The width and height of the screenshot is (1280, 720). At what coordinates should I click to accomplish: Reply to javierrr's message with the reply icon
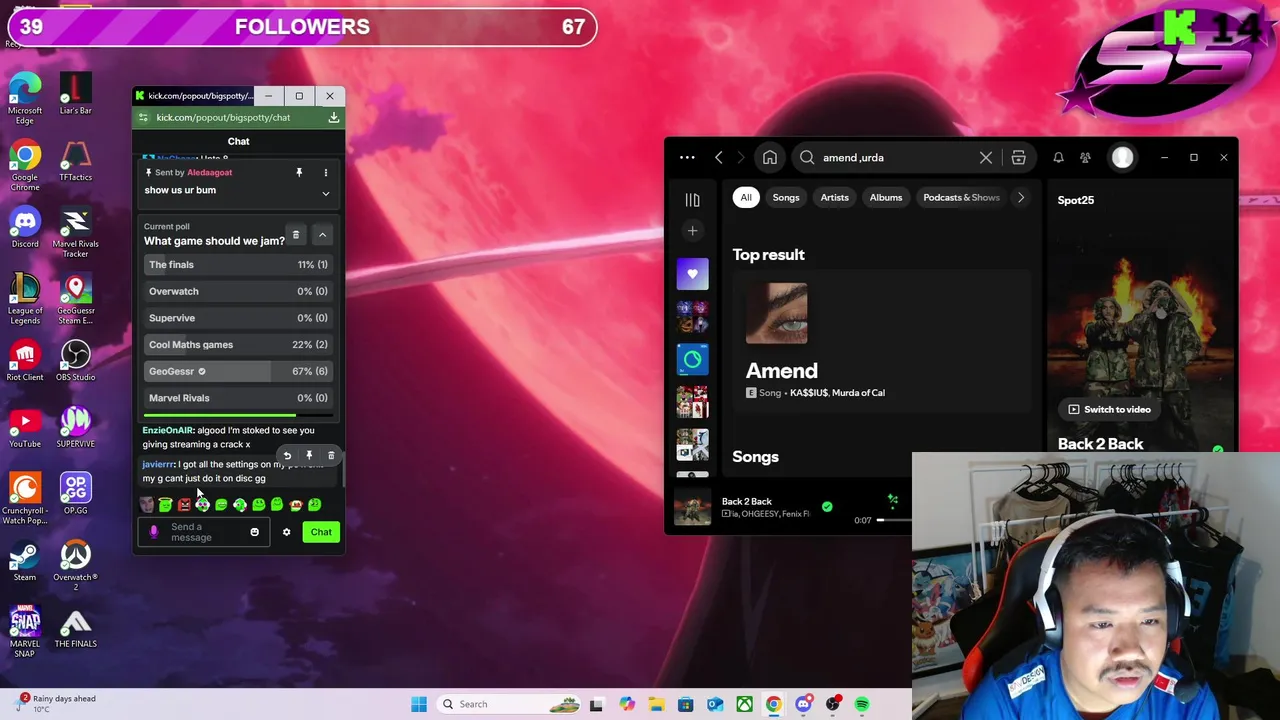pos(287,456)
